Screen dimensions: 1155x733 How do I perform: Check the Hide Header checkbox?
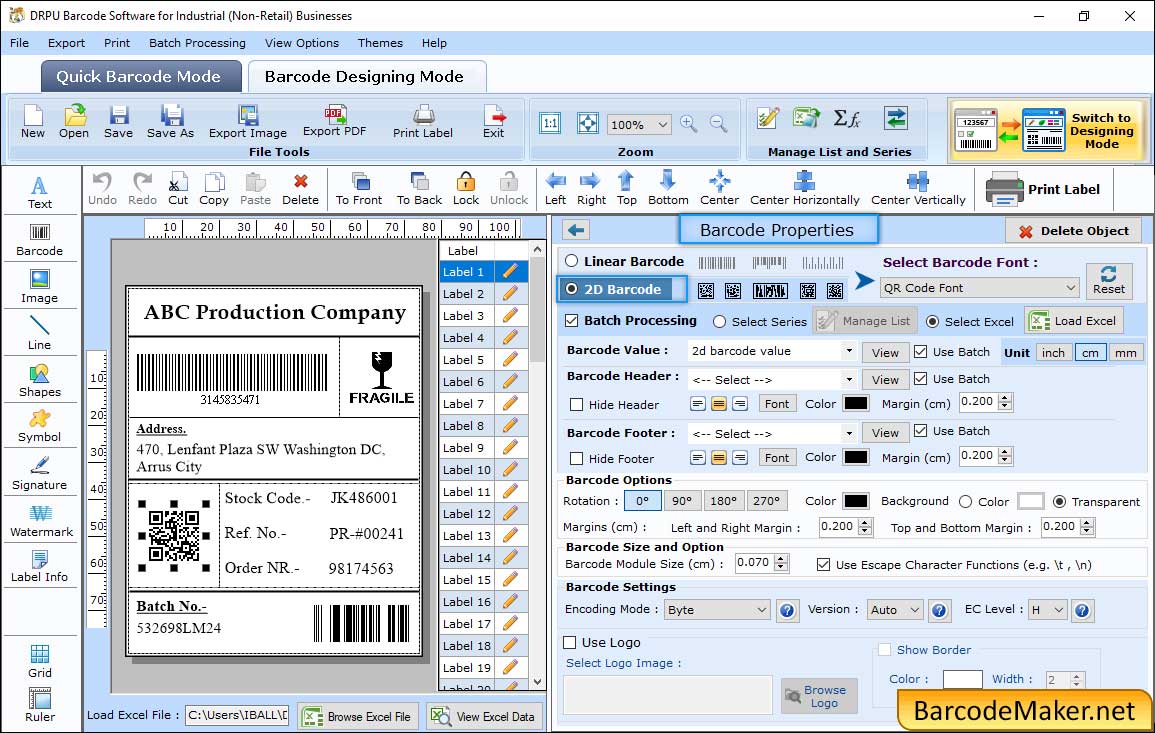(x=577, y=404)
